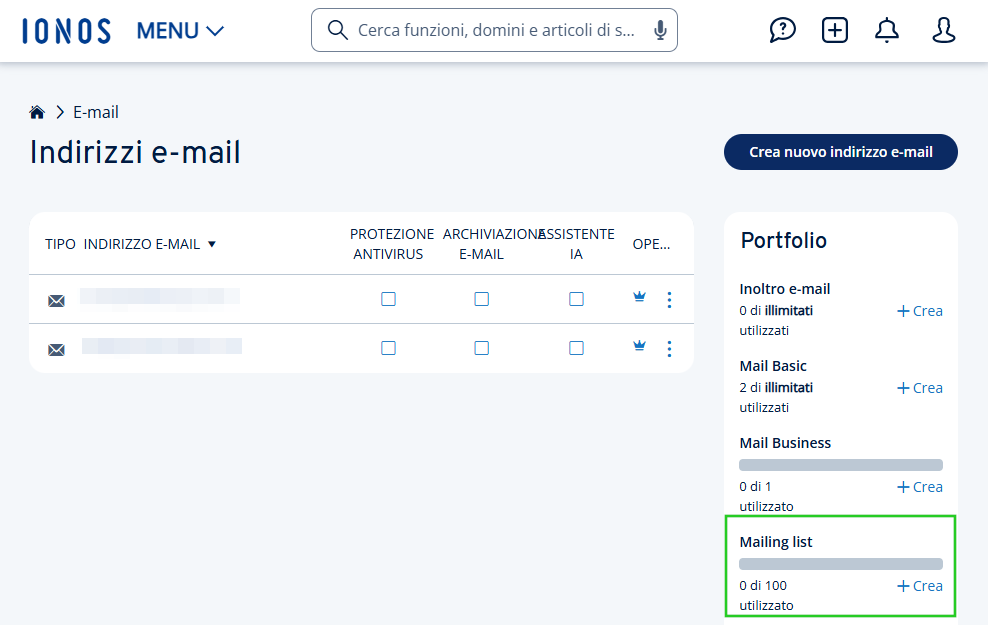Enable Archiviazione E-mail for the second email address
The width and height of the screenshot is (988, 625).
(x=482, y=348)
